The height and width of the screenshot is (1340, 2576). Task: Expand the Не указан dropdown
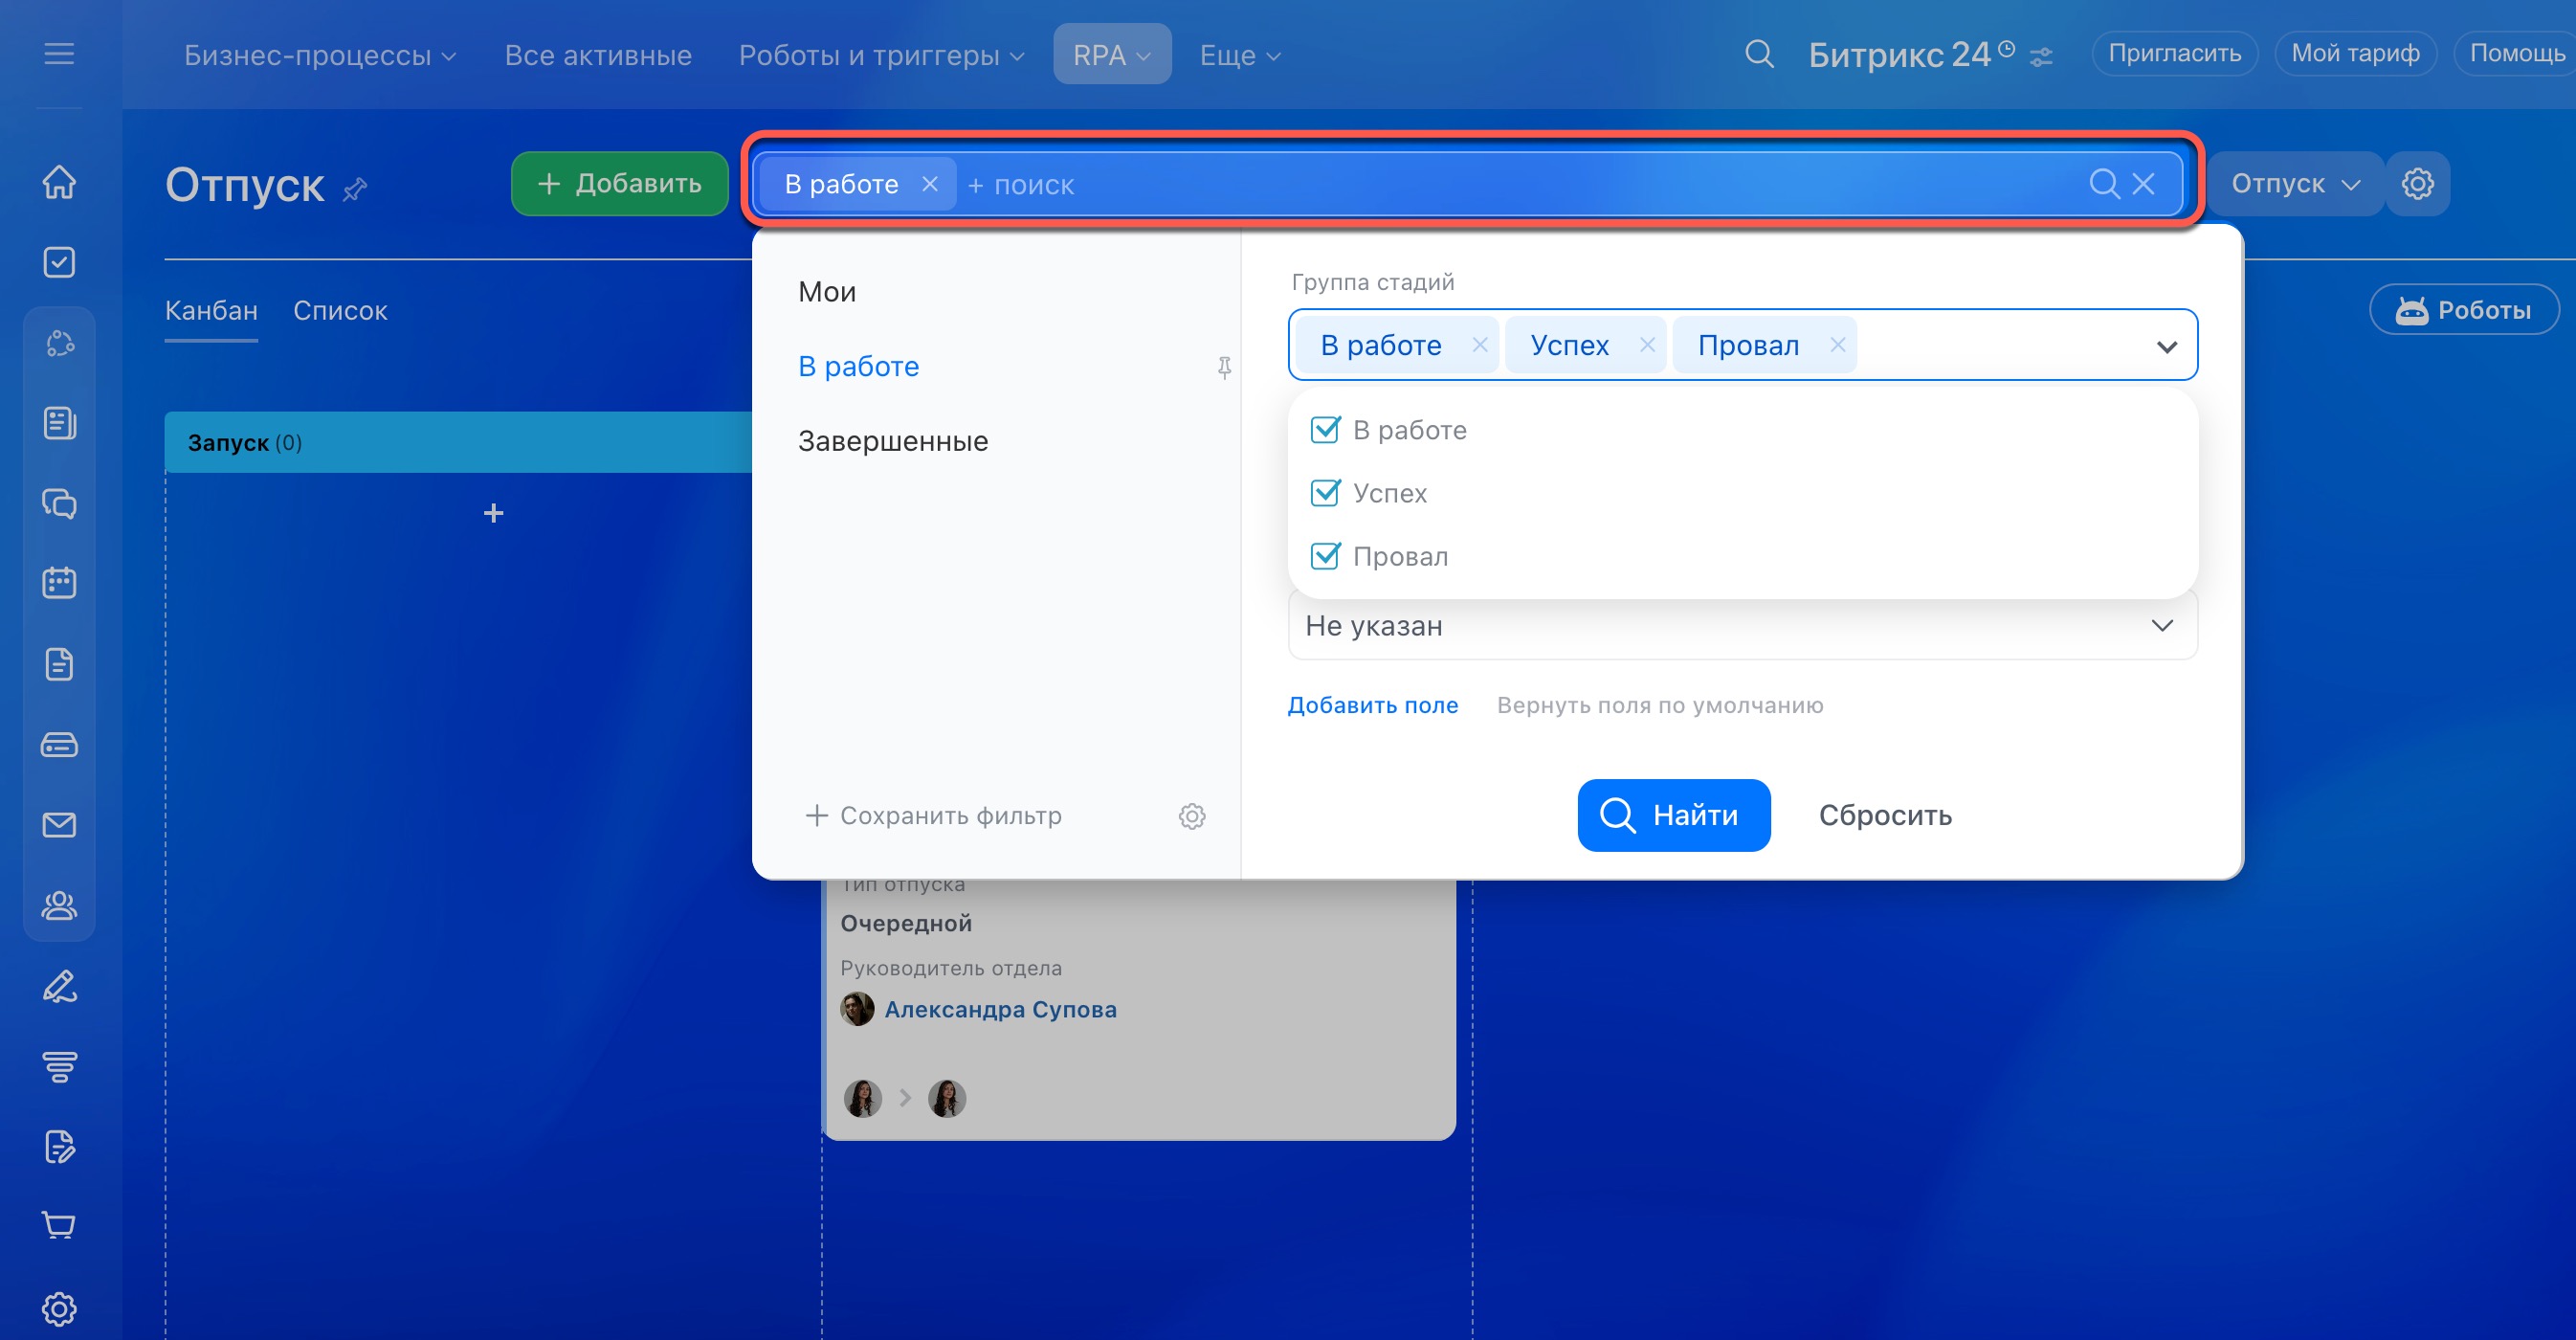coord(1742,626)
